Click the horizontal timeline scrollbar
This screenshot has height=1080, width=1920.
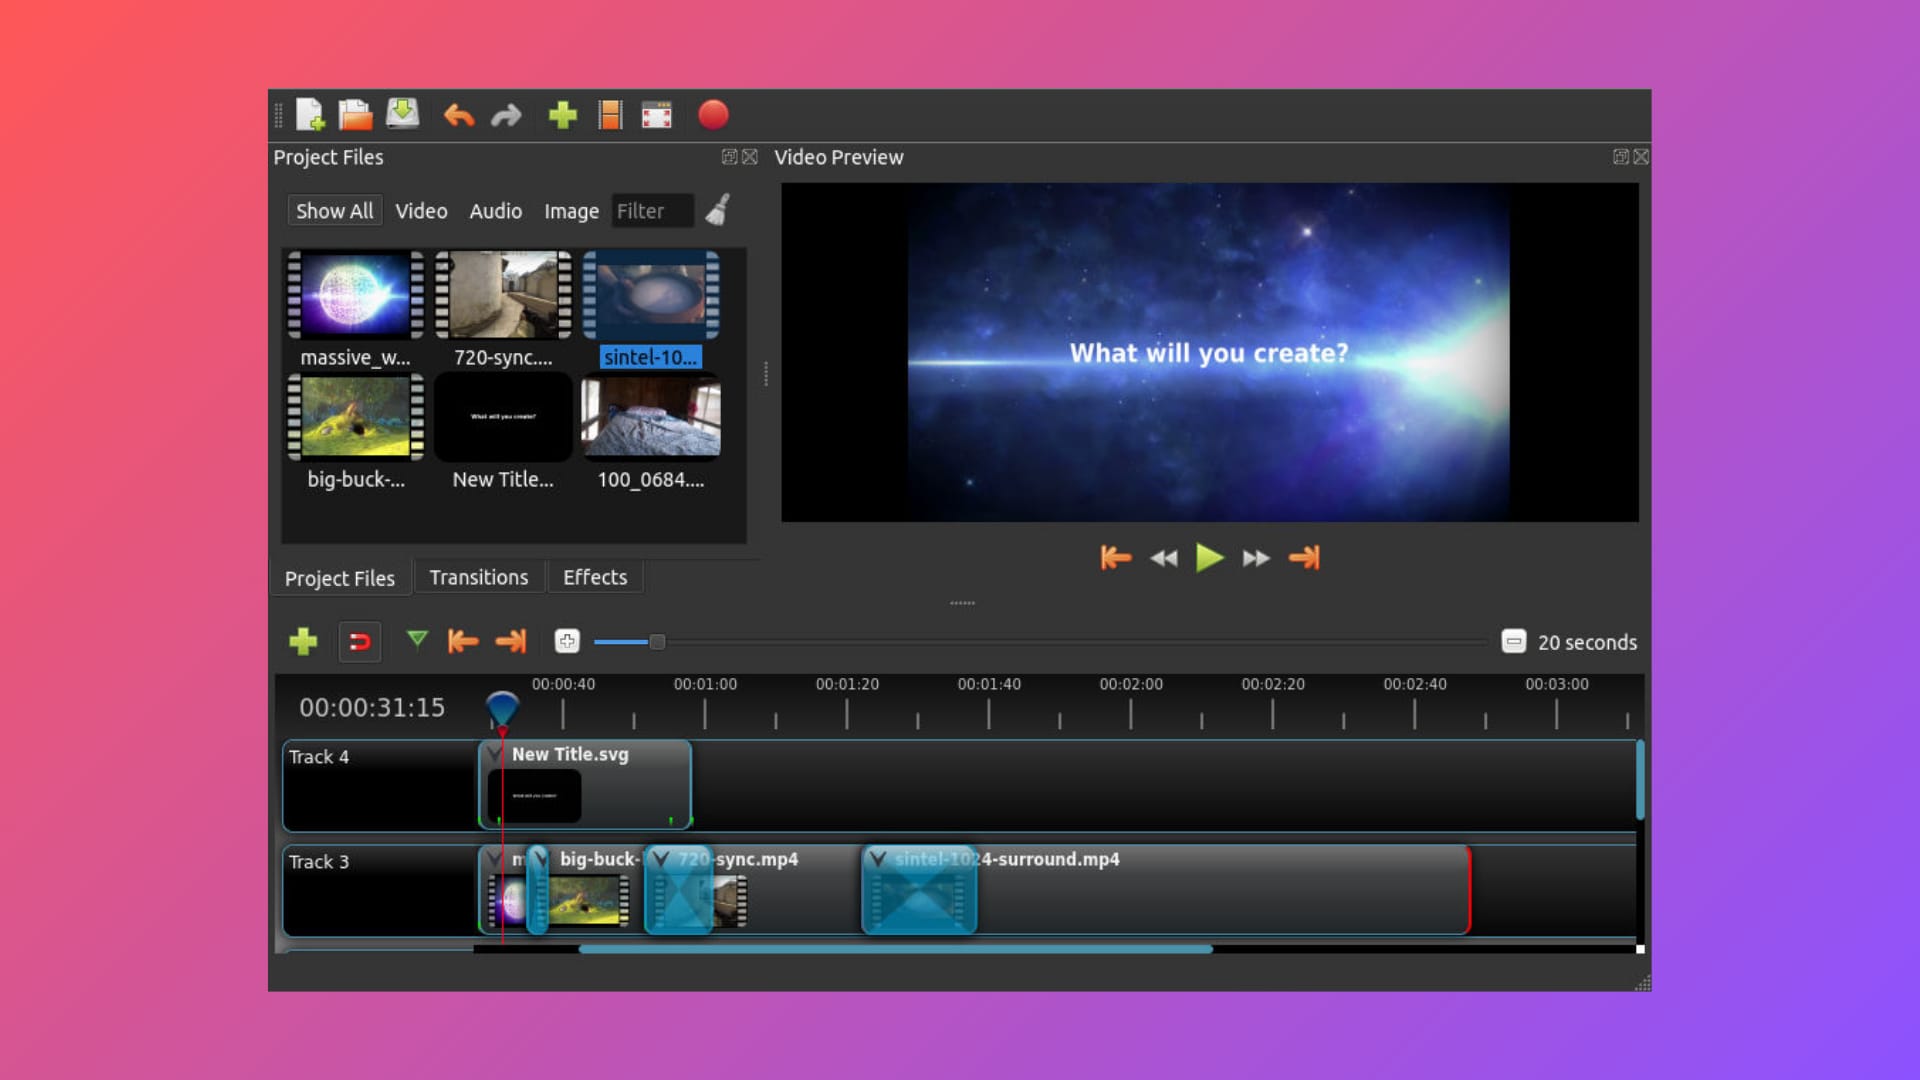895,949
